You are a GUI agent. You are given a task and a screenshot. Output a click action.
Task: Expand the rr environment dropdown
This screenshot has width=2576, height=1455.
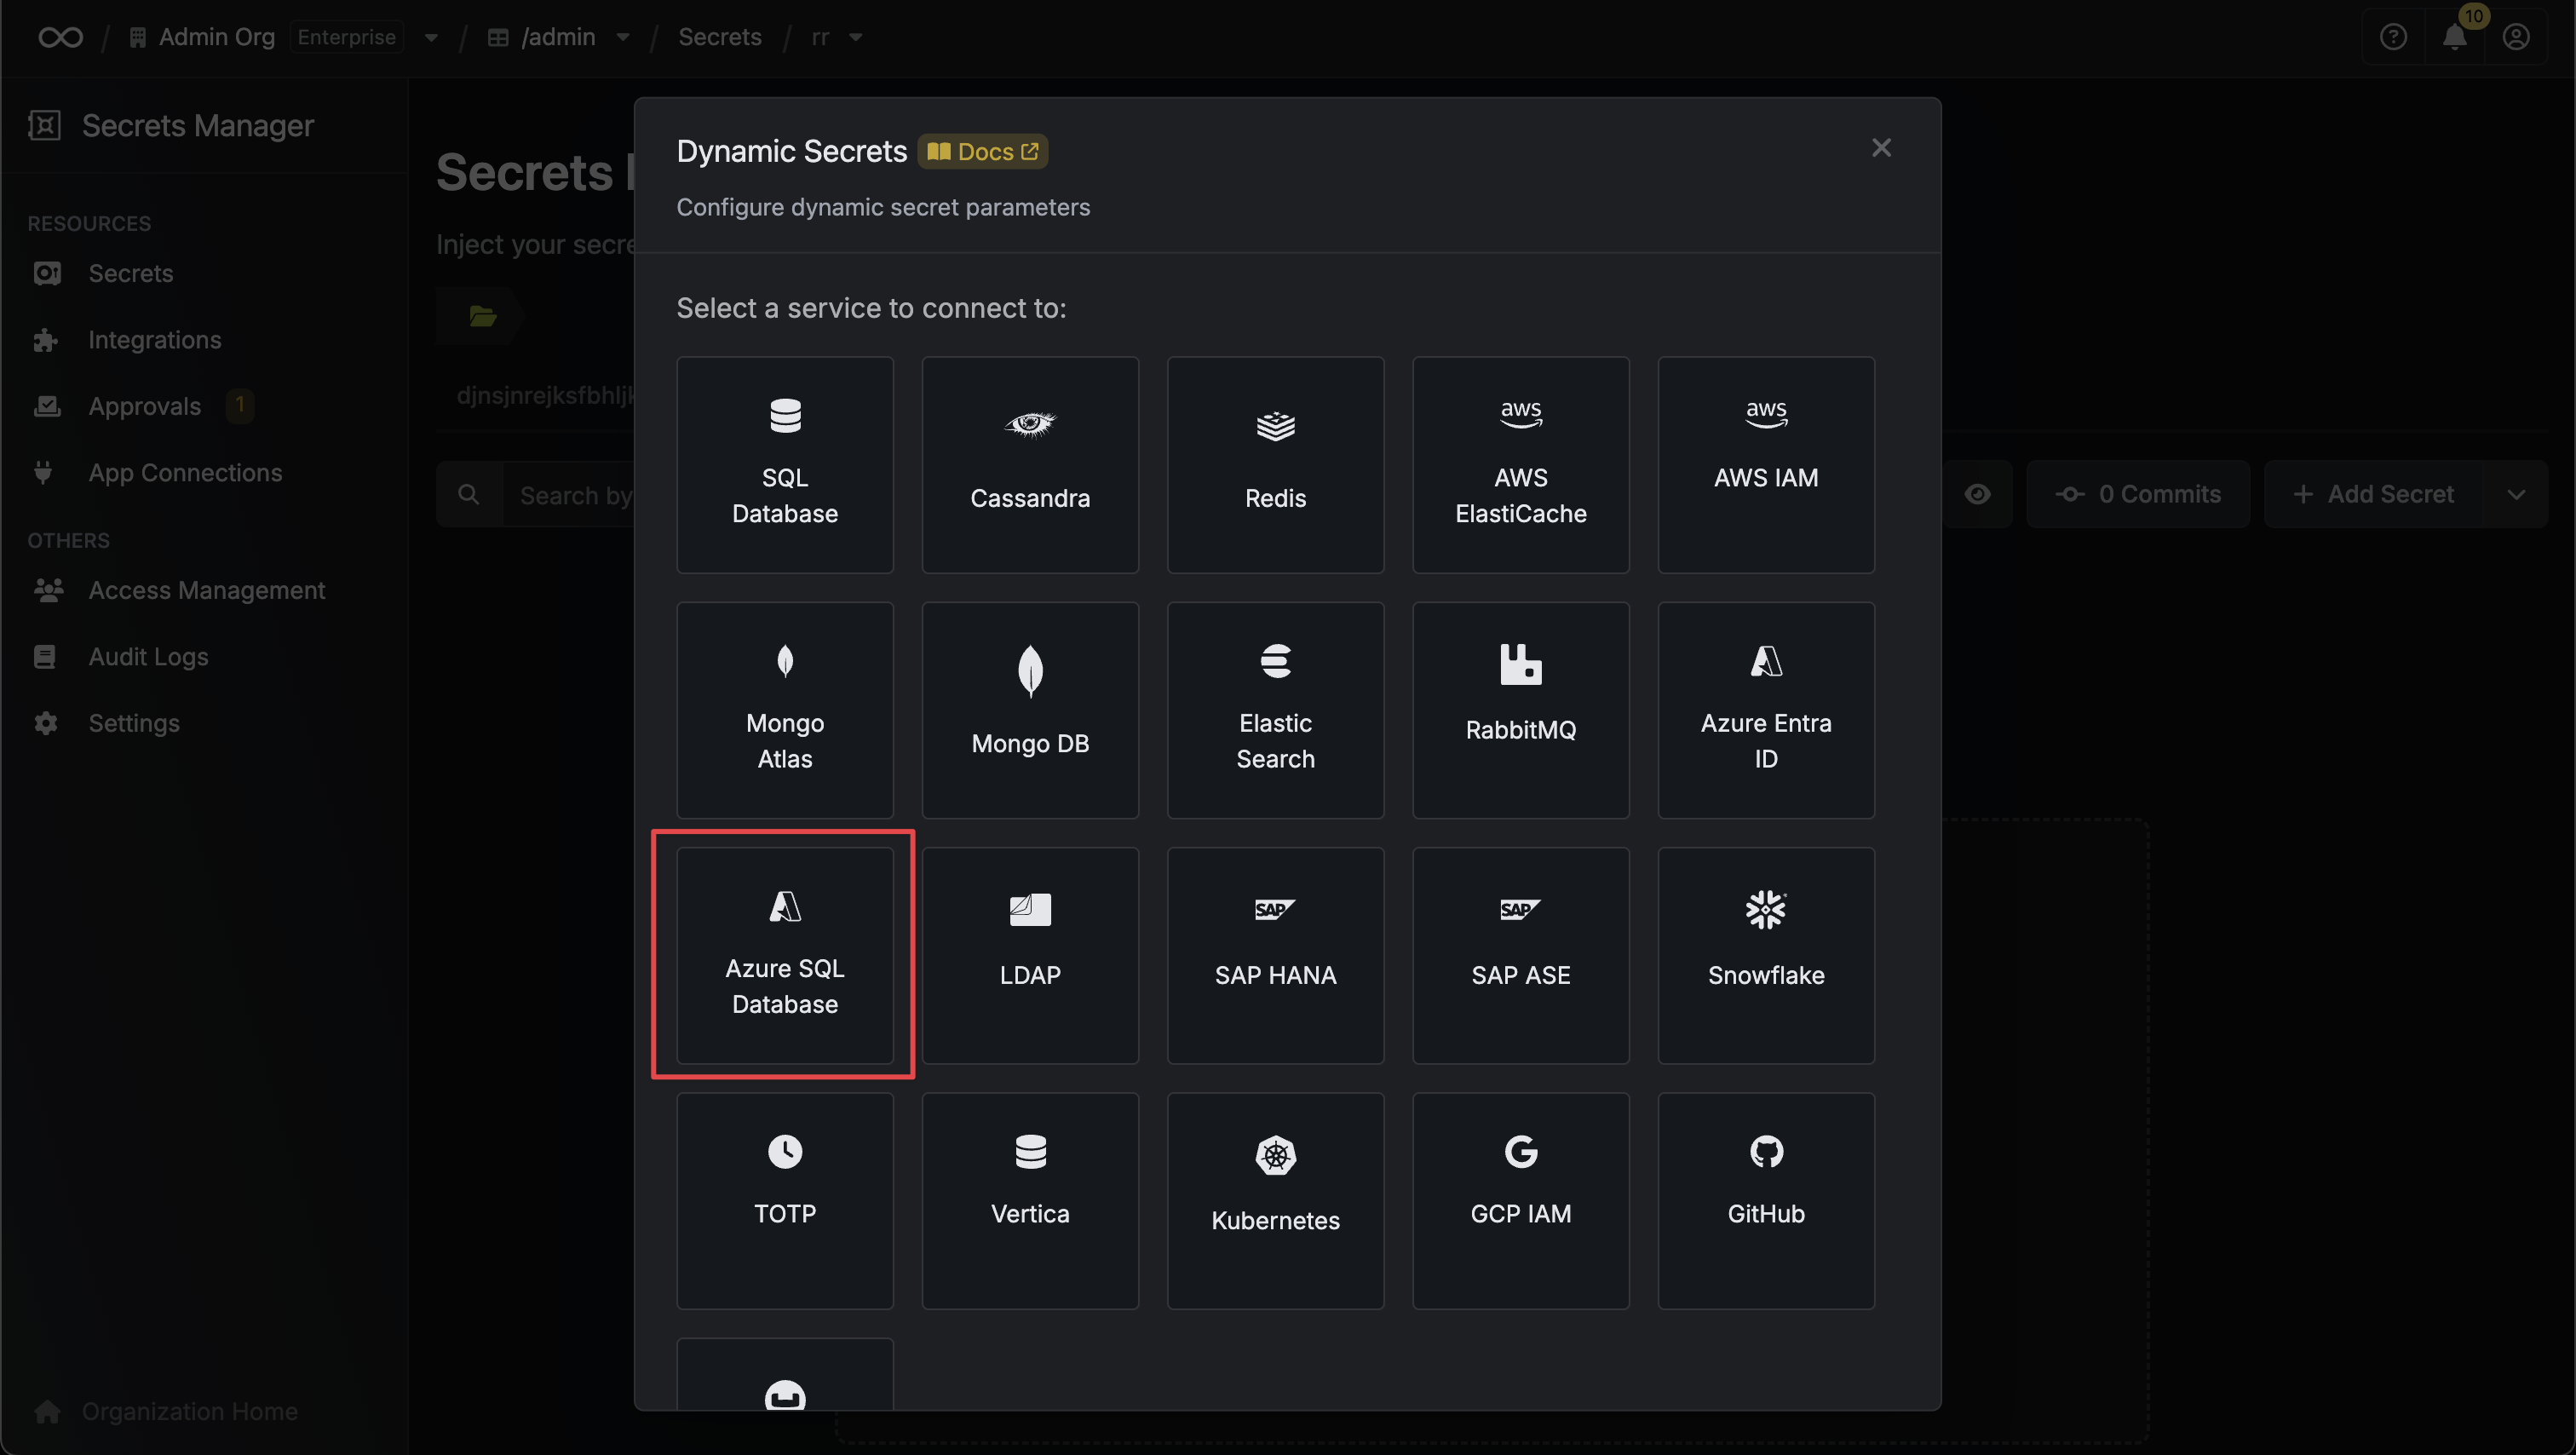855,37
